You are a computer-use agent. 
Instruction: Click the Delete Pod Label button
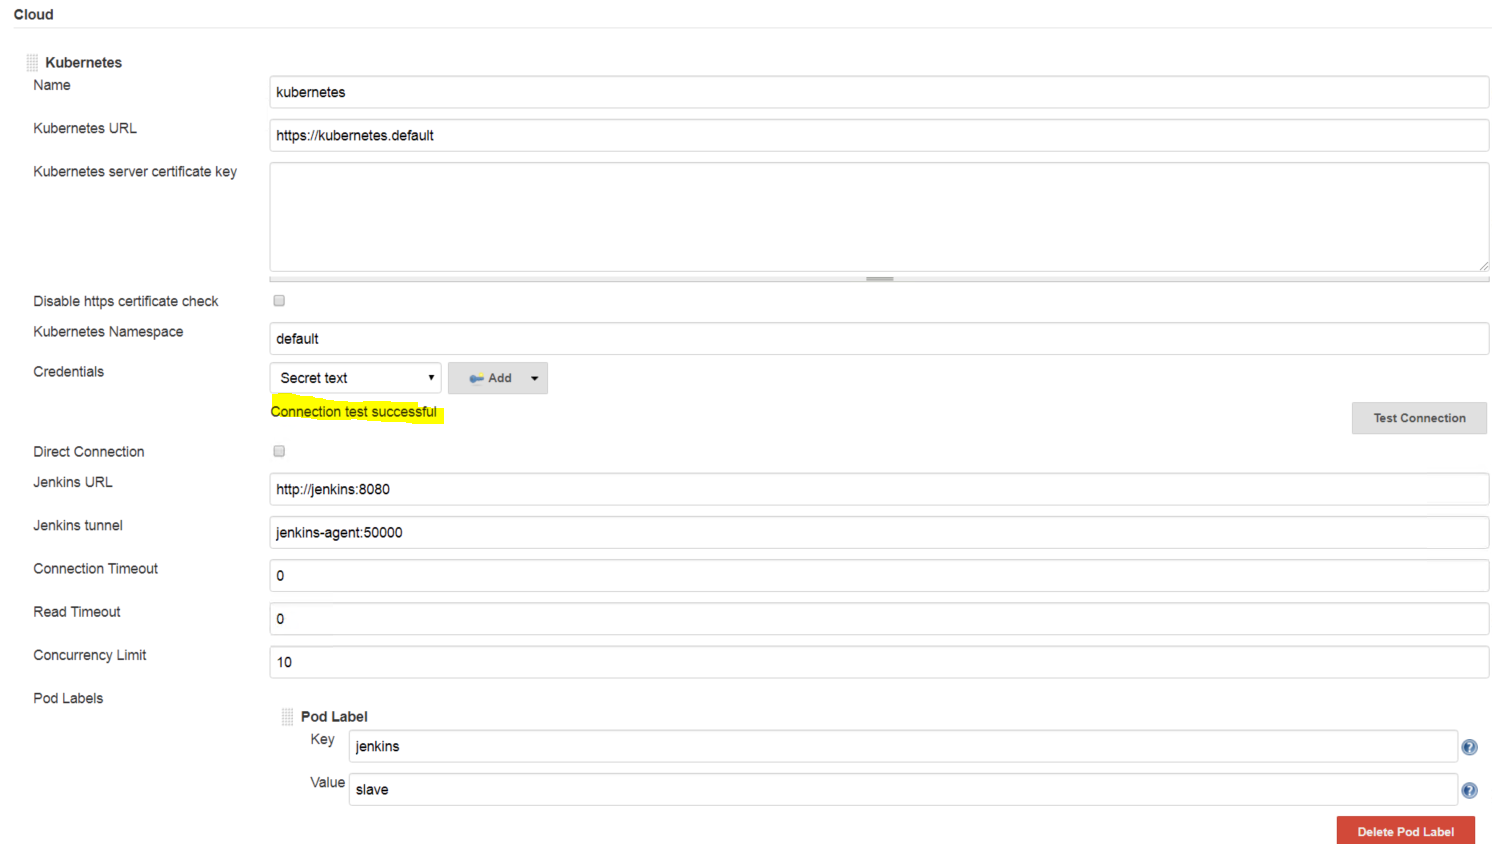[x=1405, y=831]
